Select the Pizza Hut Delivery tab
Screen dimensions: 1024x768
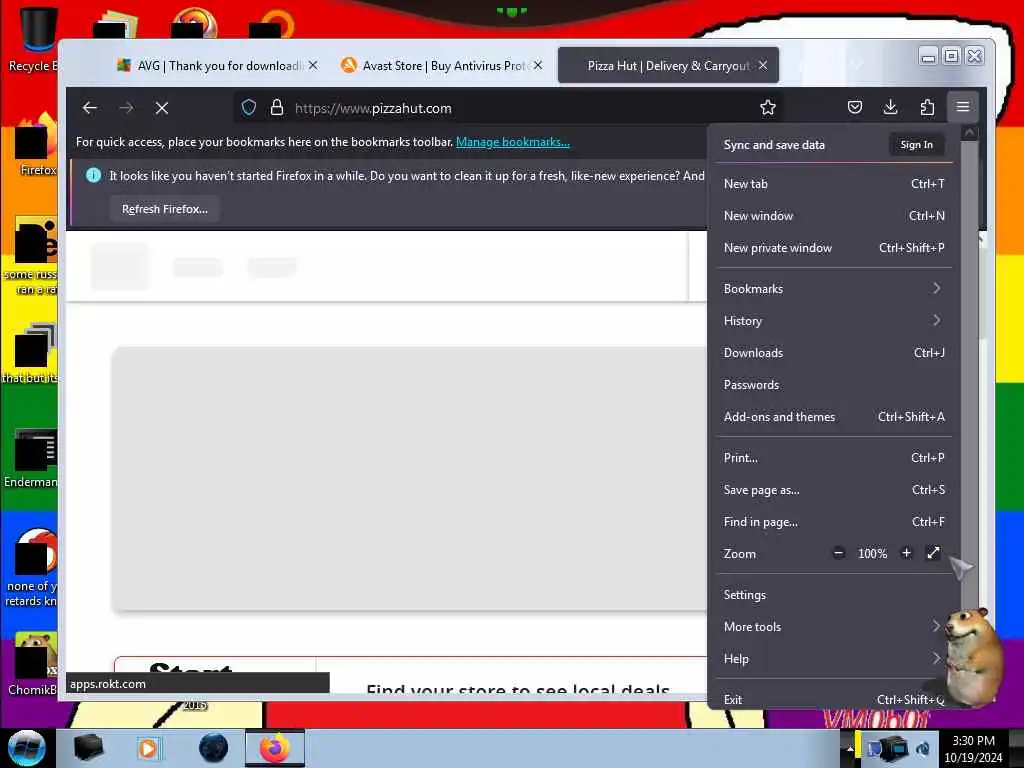tap(668, 65)
